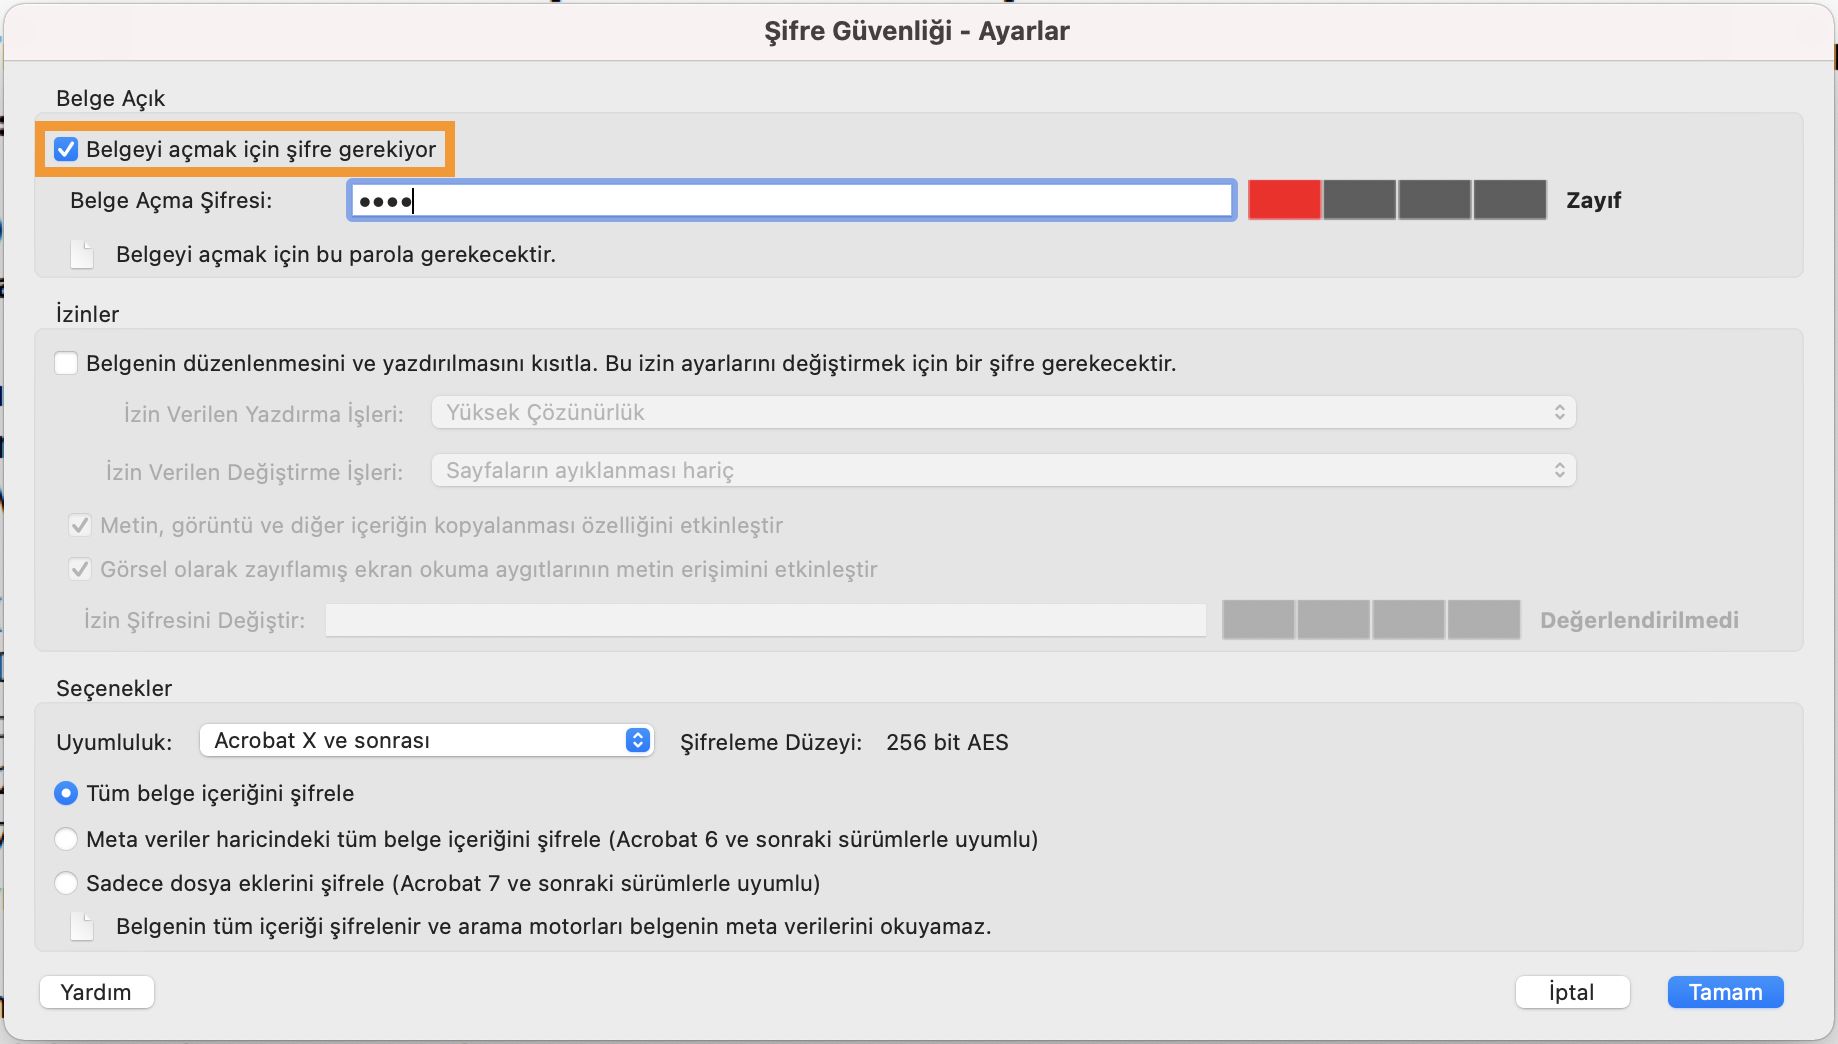This screenshot has width=1838, height=1044.
Task: Click the 'İzinler' section heading
Action: (x=87, y=314)
